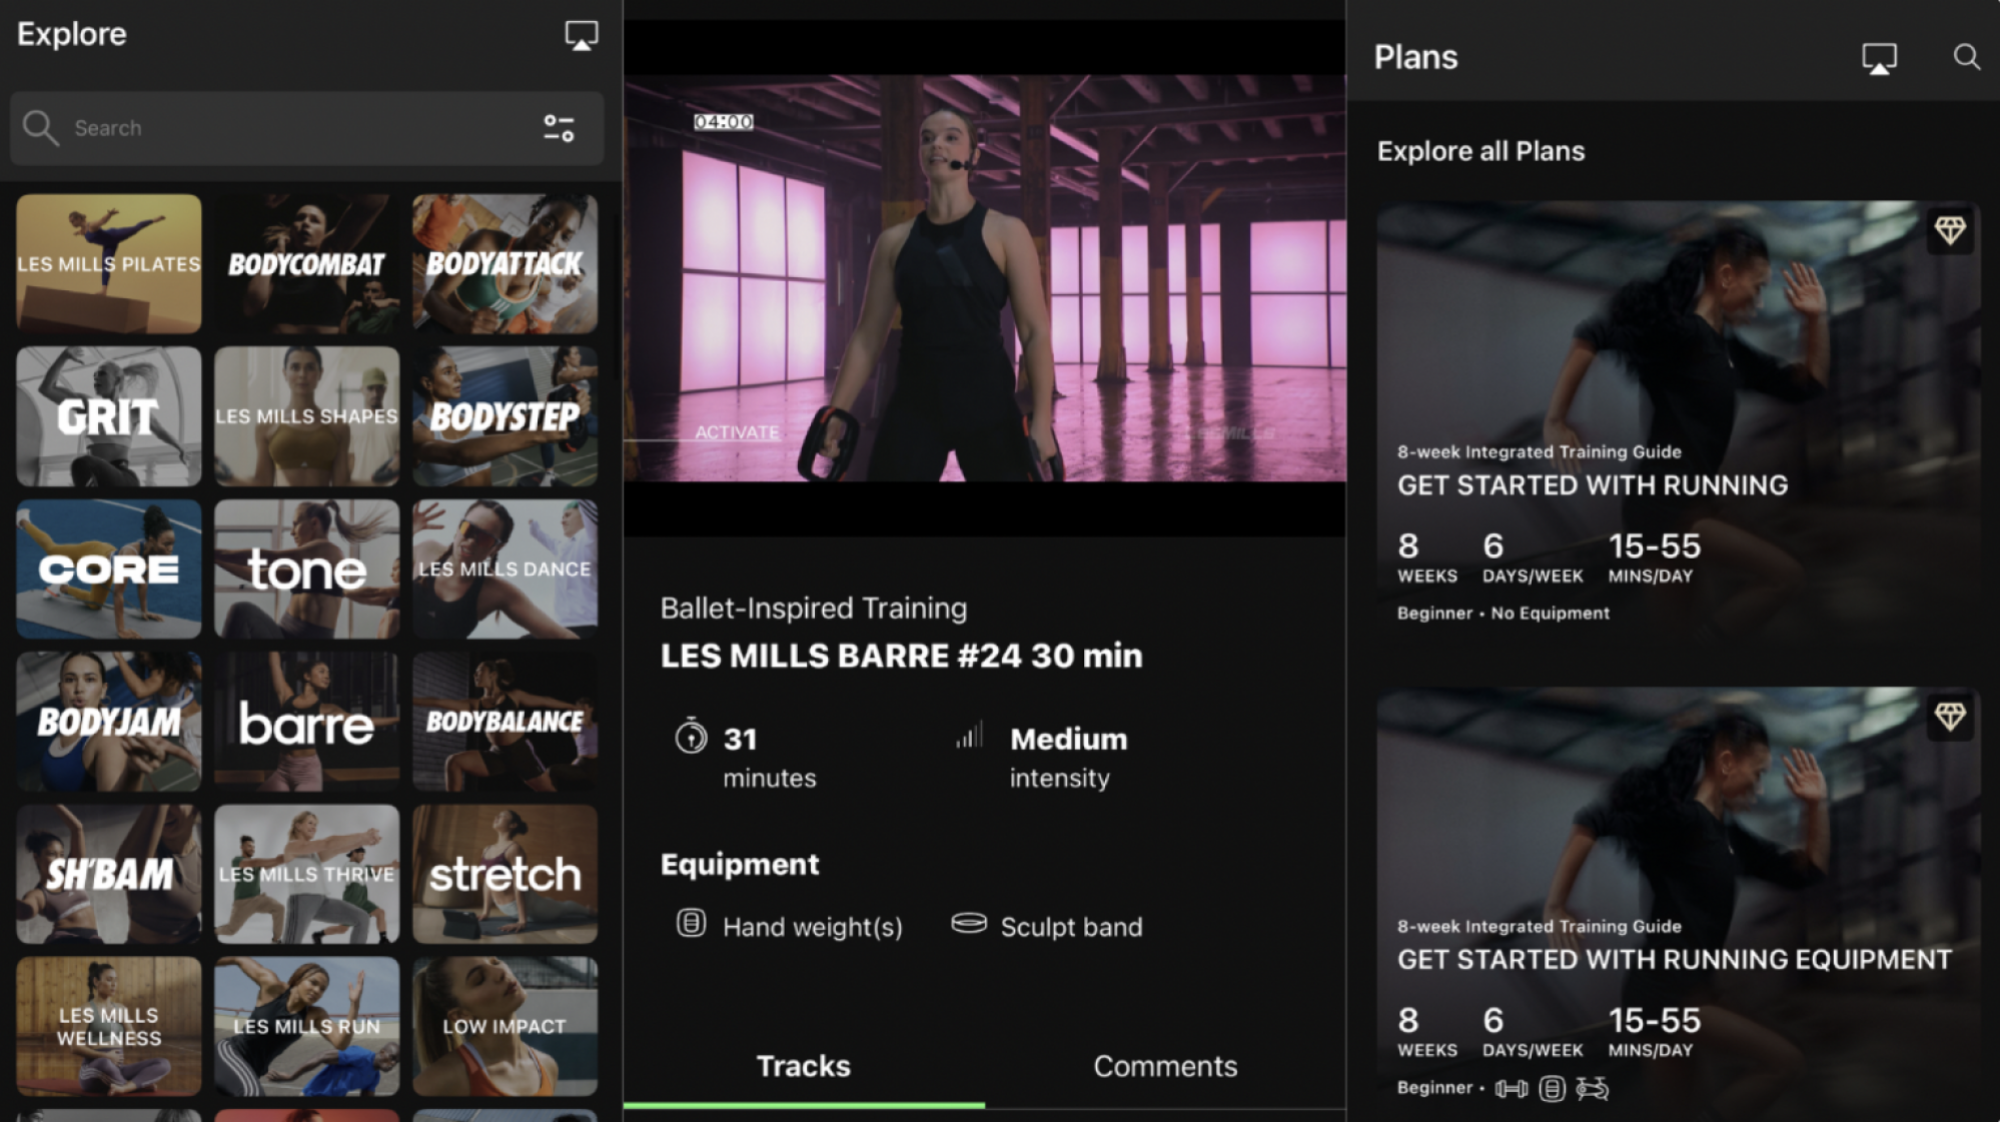
Task: Open the SH'BAM program tile
Action: point(108,874)
